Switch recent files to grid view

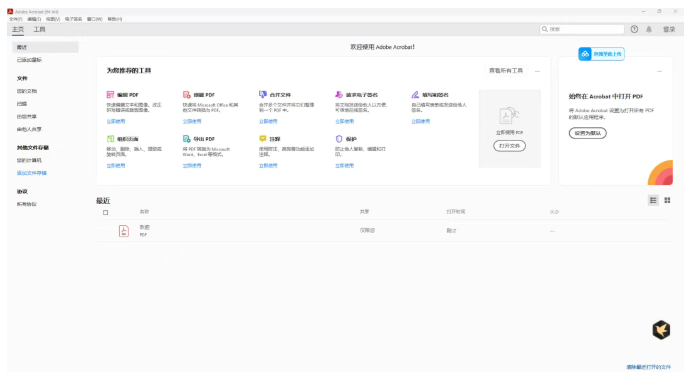coord(667,200)
